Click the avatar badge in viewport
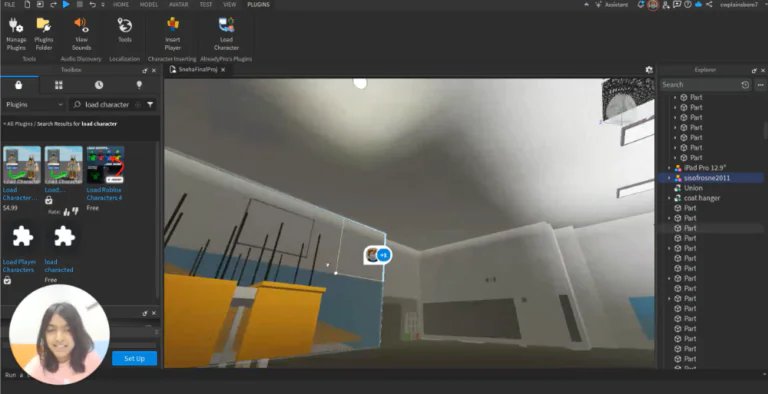The height and width of the screenshot is (394, 768). (x=378, y=255)
